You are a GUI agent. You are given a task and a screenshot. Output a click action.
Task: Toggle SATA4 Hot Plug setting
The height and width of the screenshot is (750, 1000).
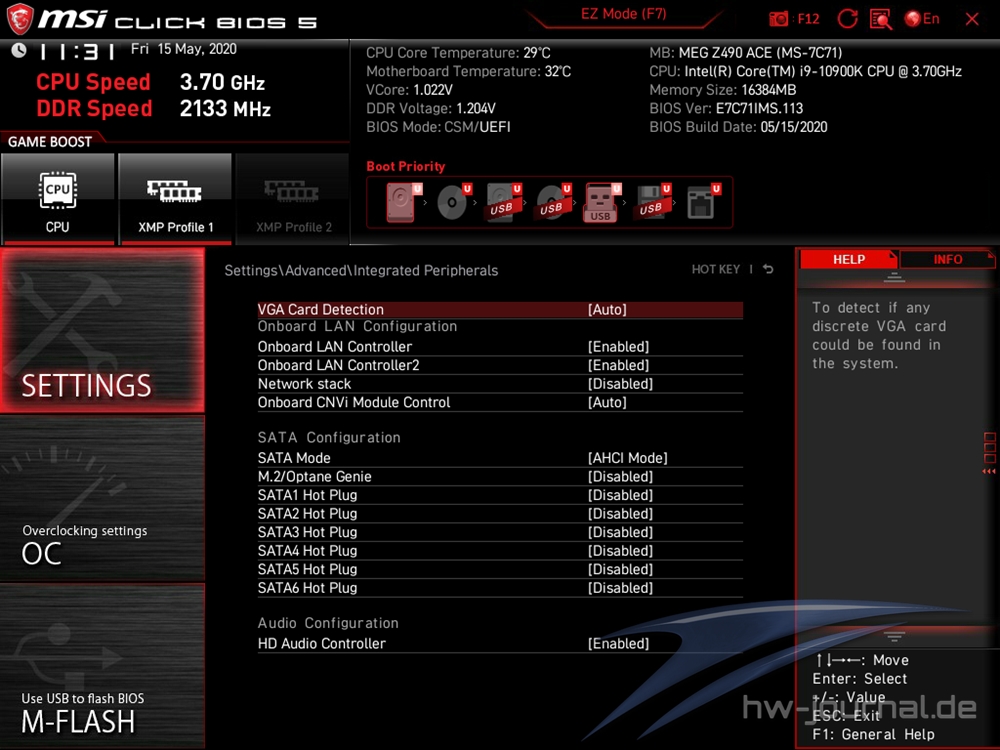500,550
